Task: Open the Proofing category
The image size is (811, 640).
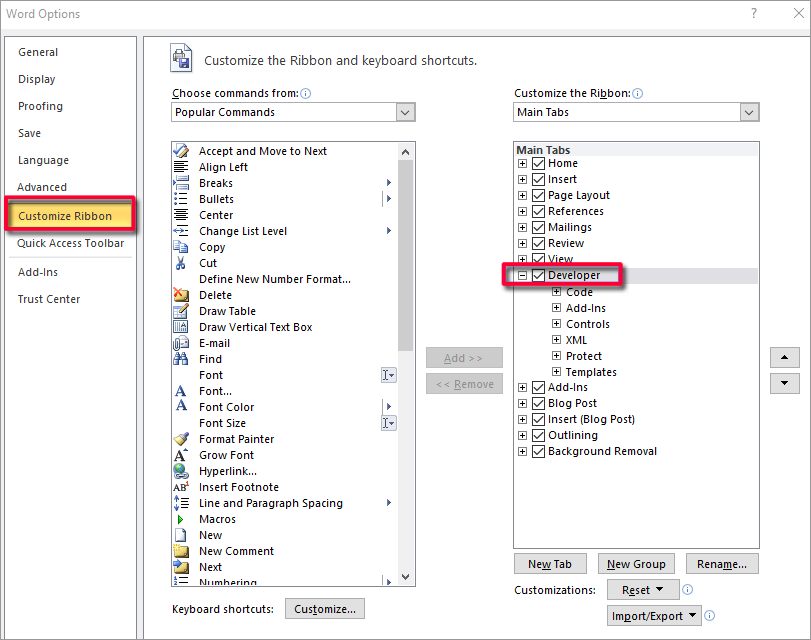Action: tap(40, 106)
